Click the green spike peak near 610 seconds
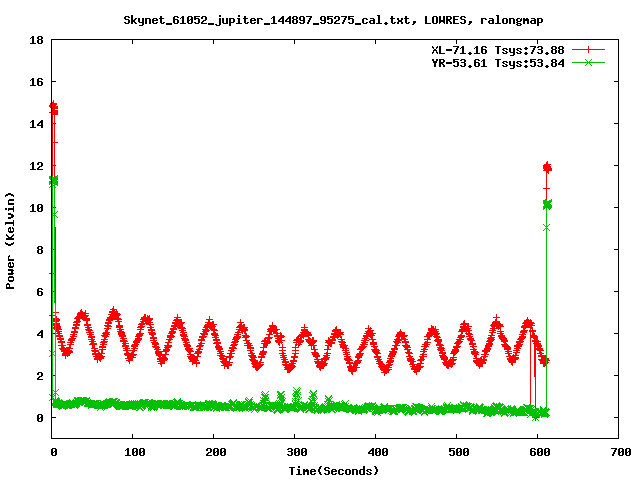The height and width of the screenshot is (480, 640). click(x=547, y=204)
